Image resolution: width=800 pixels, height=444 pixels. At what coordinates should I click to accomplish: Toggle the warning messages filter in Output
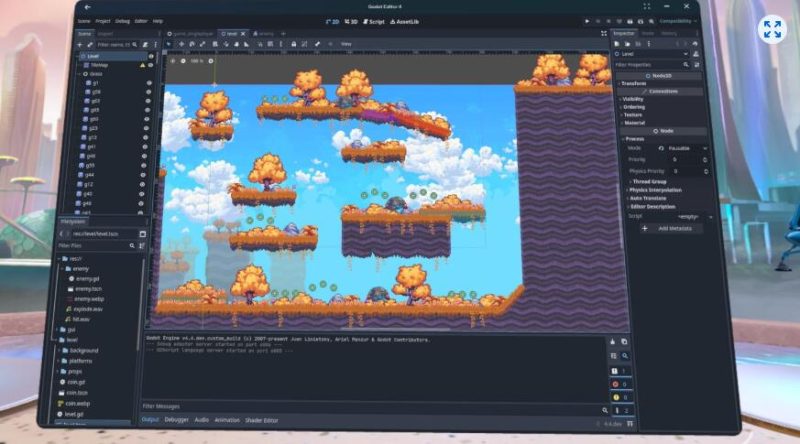[620, 397]
